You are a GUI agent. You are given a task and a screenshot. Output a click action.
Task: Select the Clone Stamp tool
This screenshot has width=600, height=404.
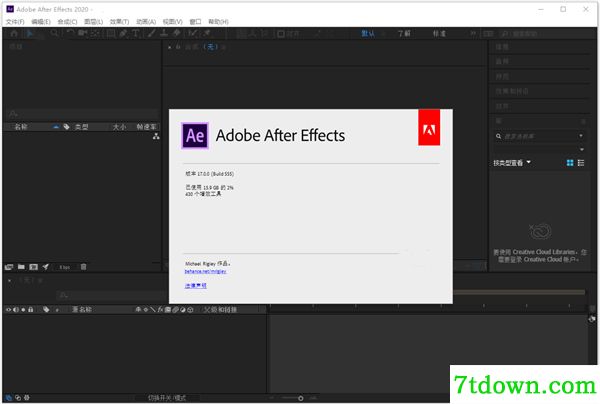(164, 34)
